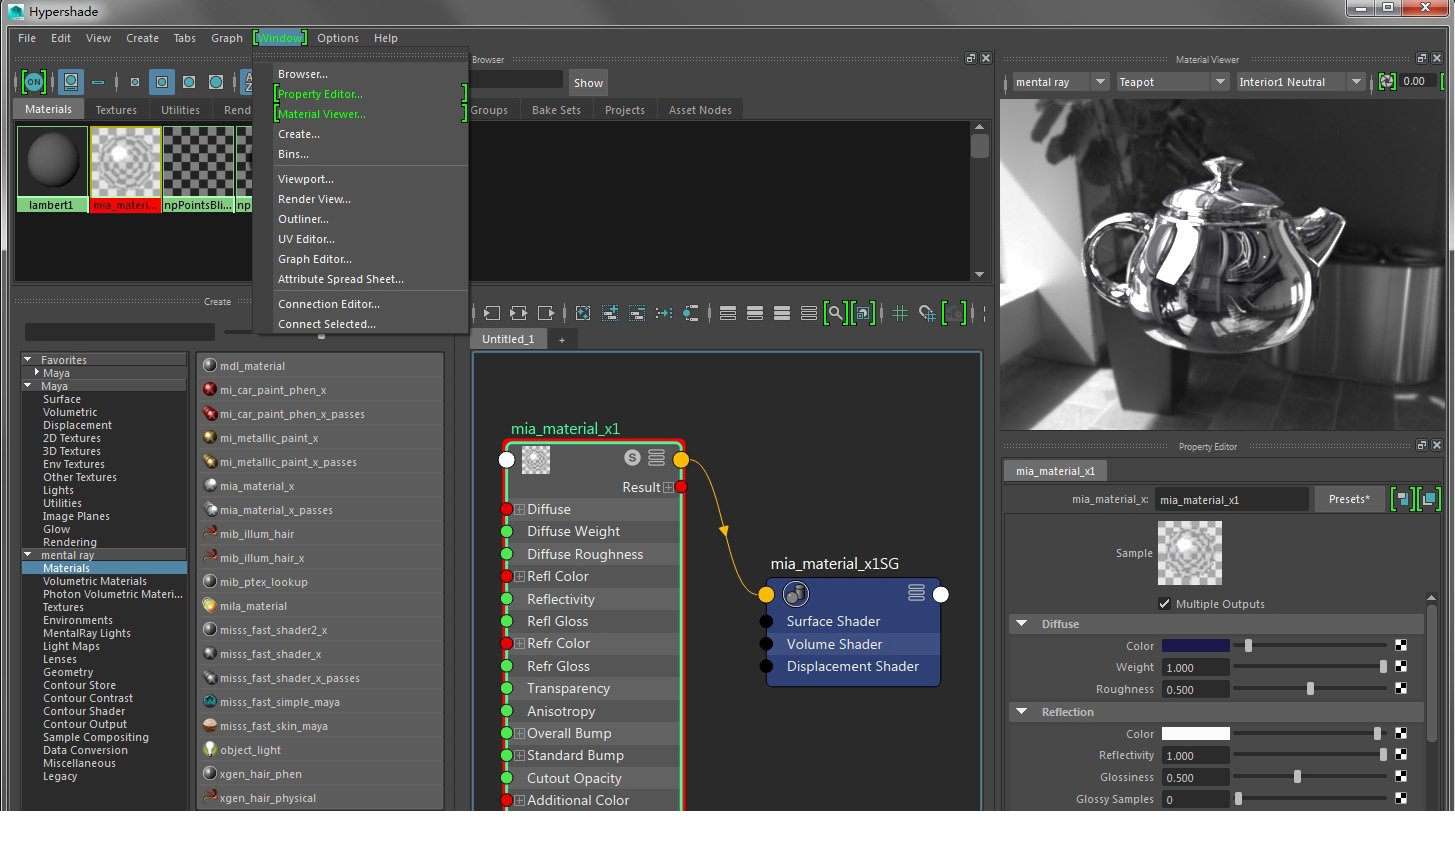Click add selected nodes to graph icon
Screen dimensions: 1455x843
[x=610, y=313]
